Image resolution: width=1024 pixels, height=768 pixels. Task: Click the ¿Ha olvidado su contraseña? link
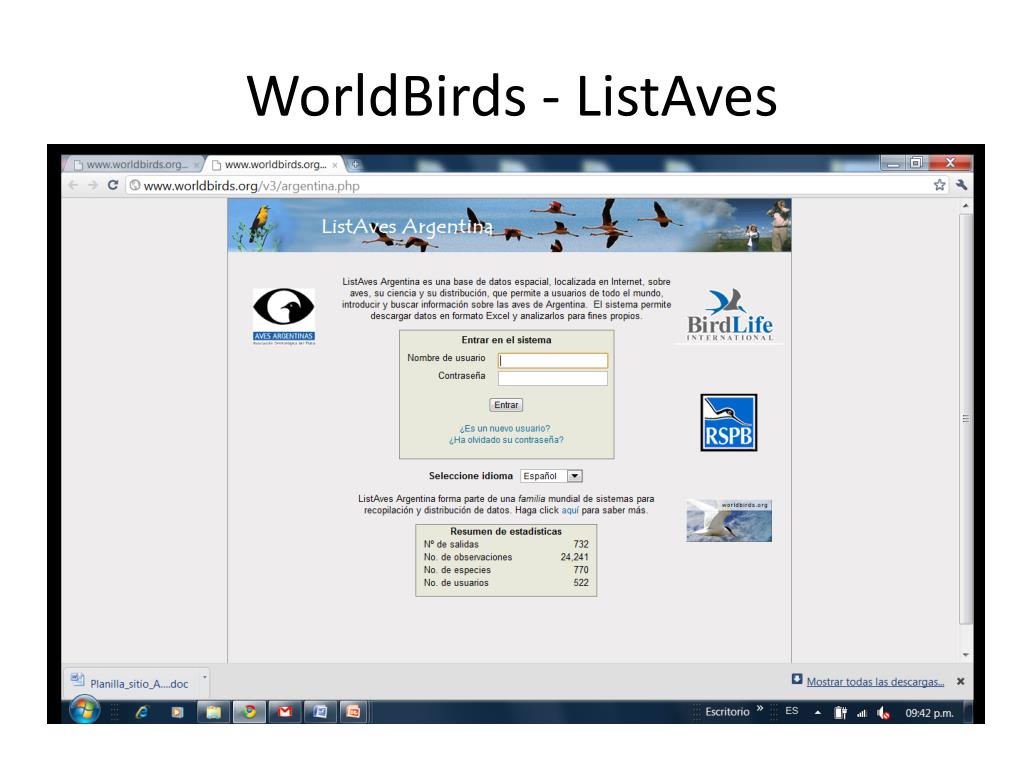pyautogui.click(x=506, y=440)
